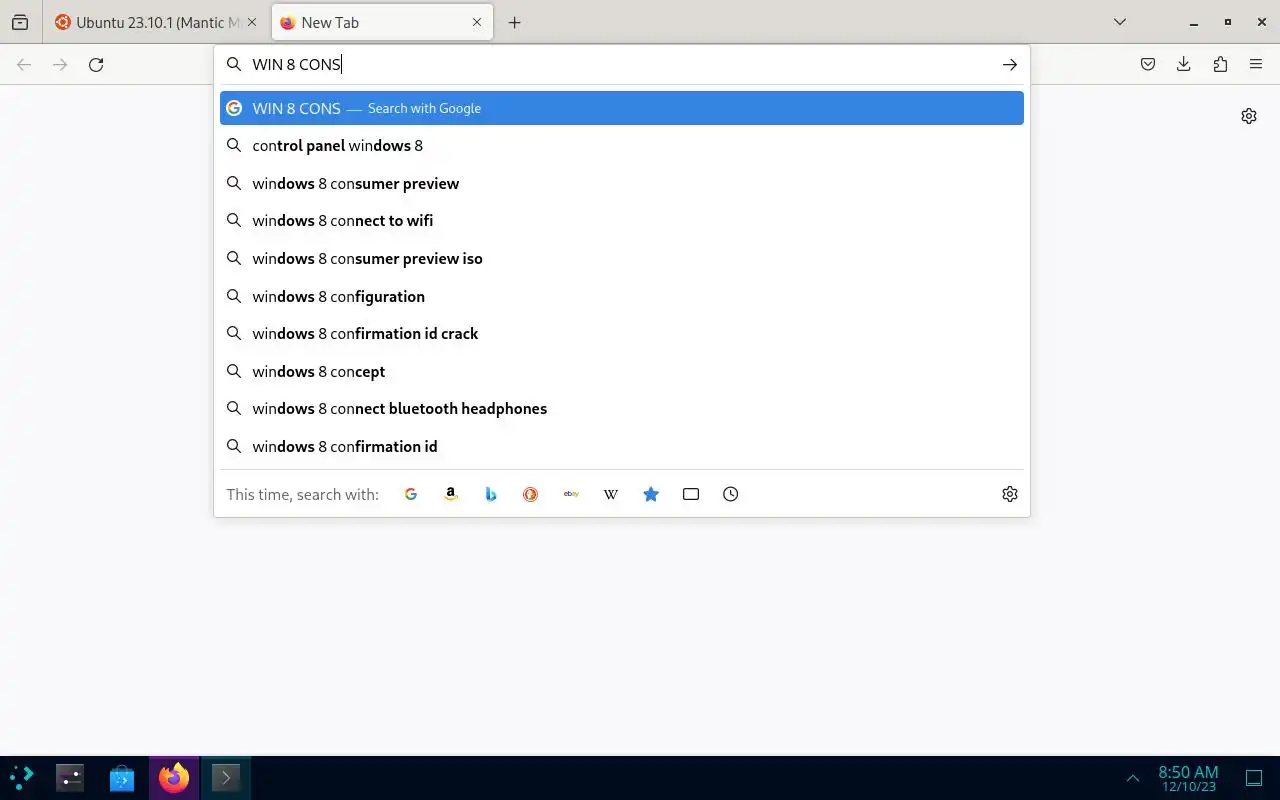1280x800 pixels.
Task: Switch to Ubuntu 23.10.1 Mantic tab
Action: [x=156, y=22]
